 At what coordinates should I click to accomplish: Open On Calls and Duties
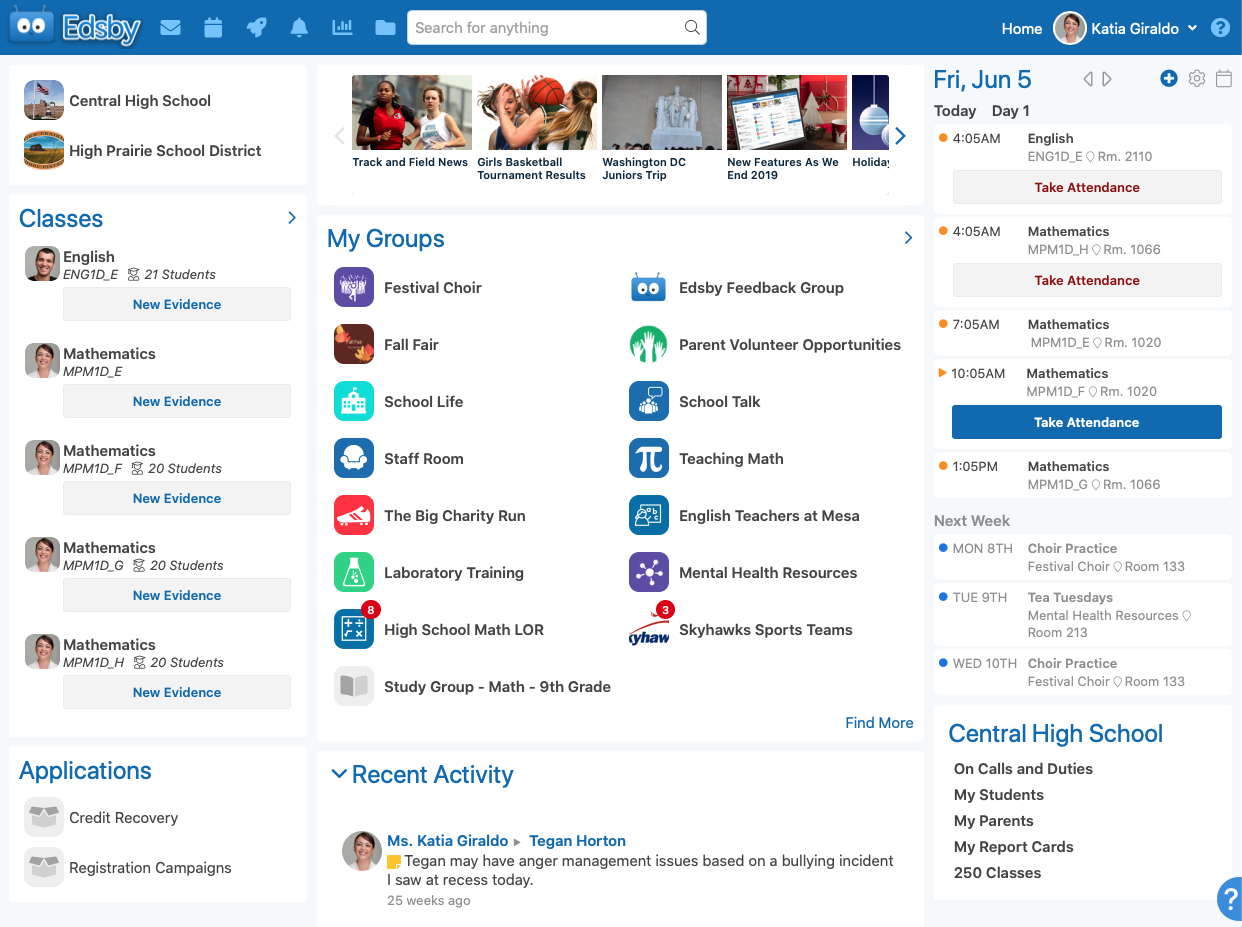click(x=1023, y=769)
